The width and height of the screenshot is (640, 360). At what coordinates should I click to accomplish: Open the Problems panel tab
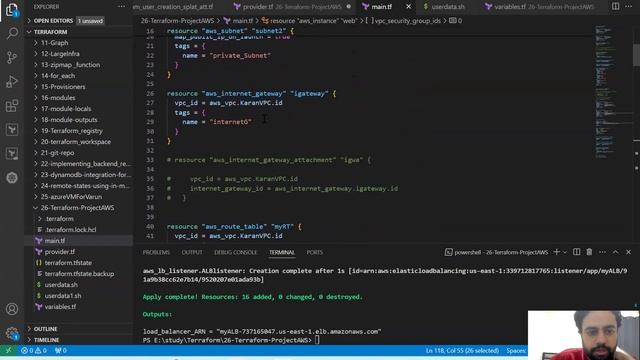[156, 252]
